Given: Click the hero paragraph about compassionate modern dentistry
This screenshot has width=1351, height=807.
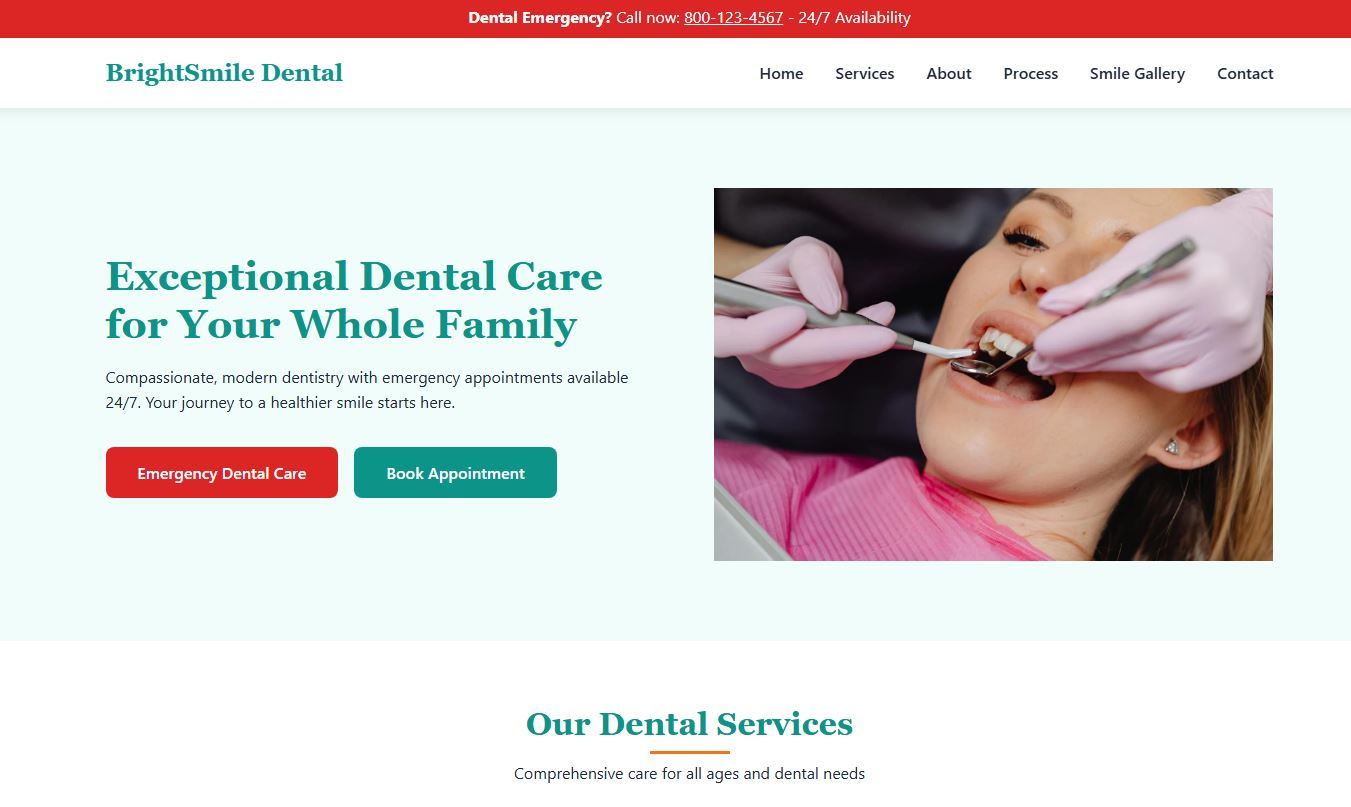Looking at the screenshot, I should pyautogui.click(x=367, y=390).
